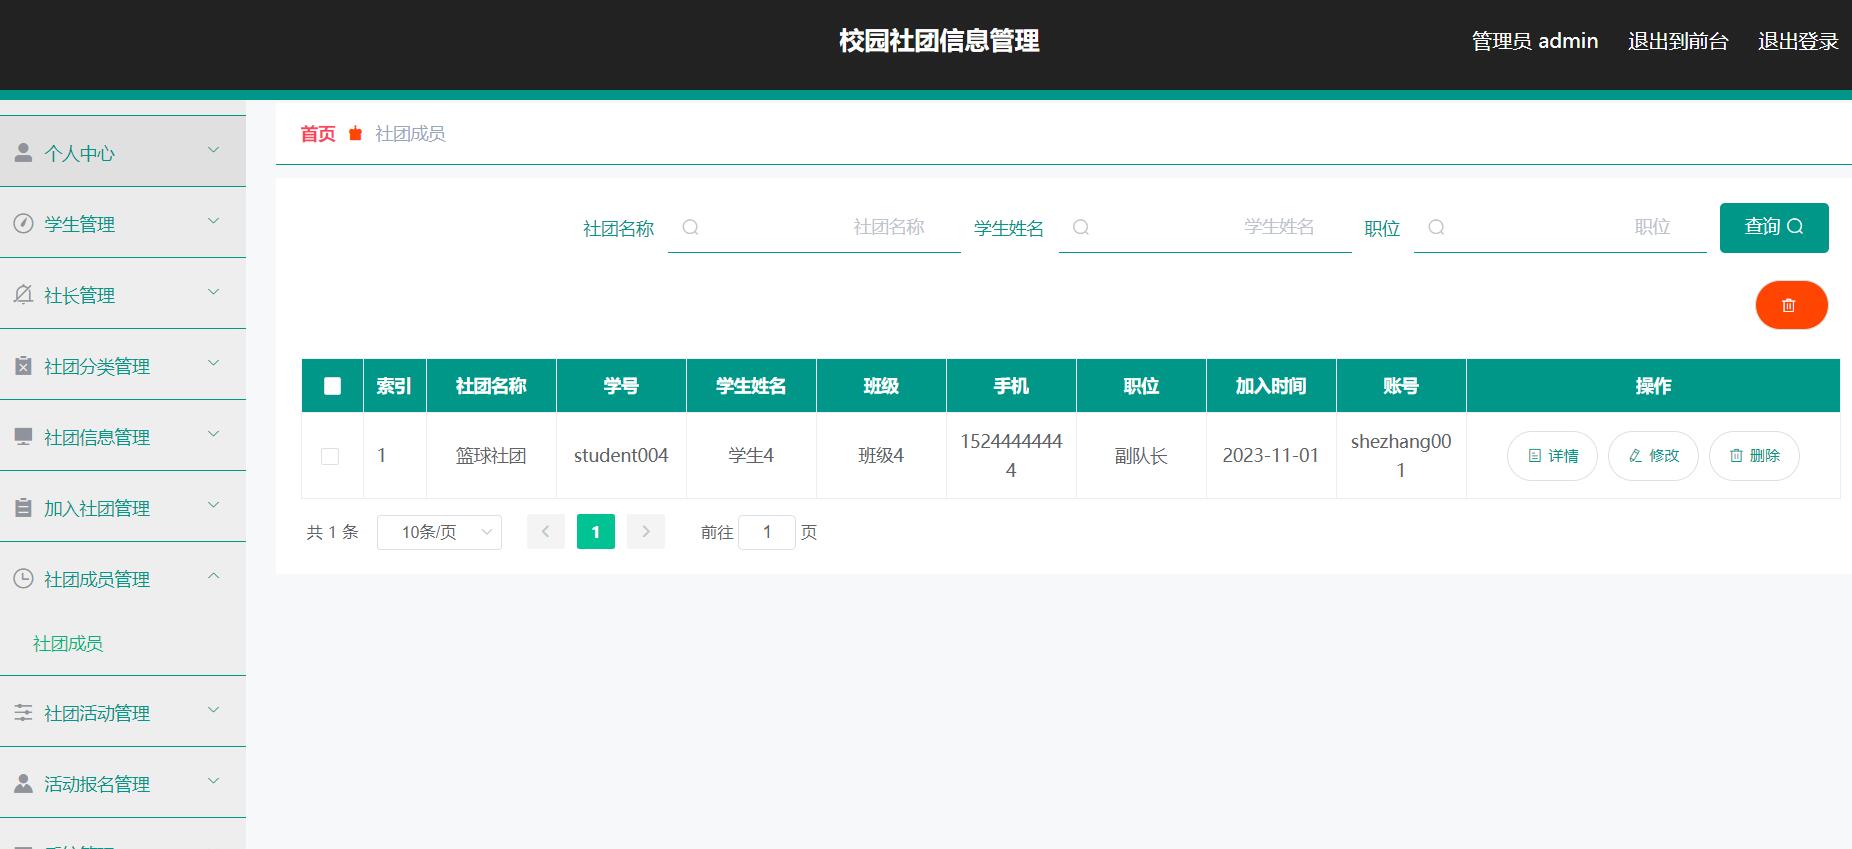Click search icon in 社团名称 field
Image resolution: width=1852 pixels, height=849 pixels.
690,227
